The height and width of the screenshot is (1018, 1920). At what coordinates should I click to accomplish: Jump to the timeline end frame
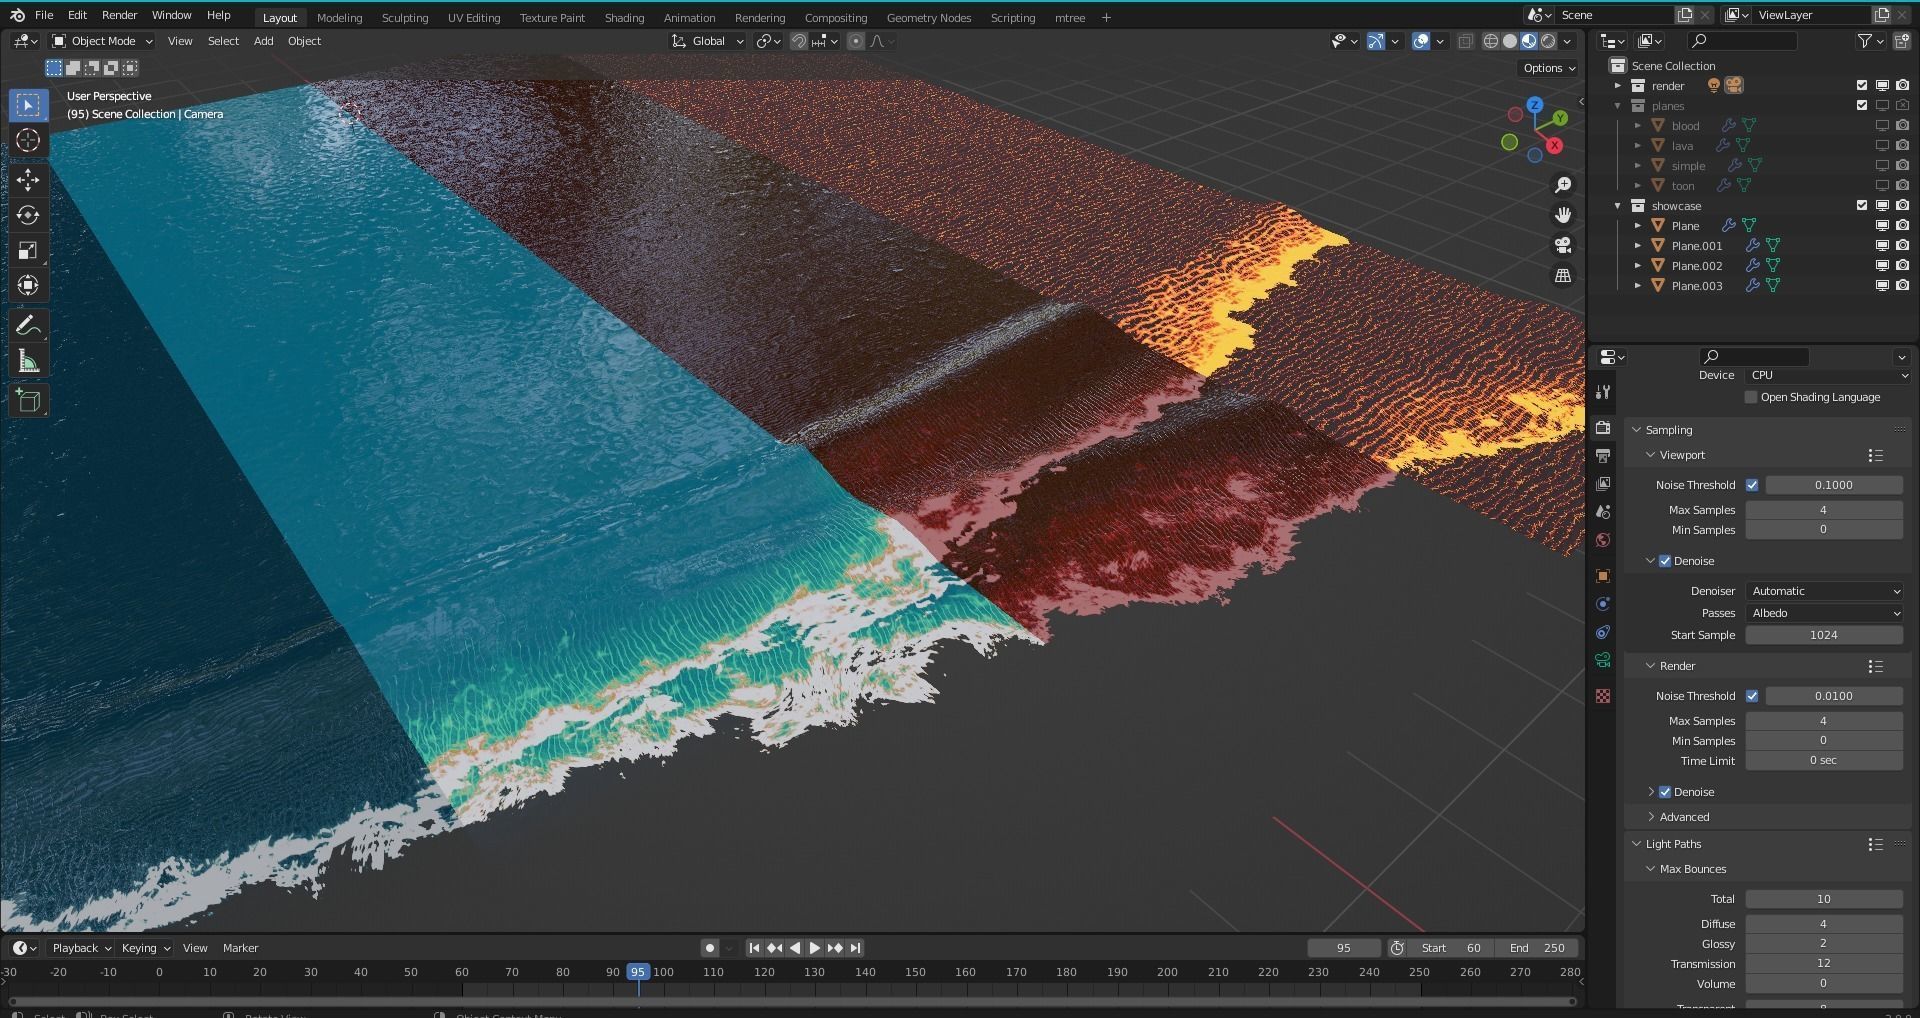856,948
